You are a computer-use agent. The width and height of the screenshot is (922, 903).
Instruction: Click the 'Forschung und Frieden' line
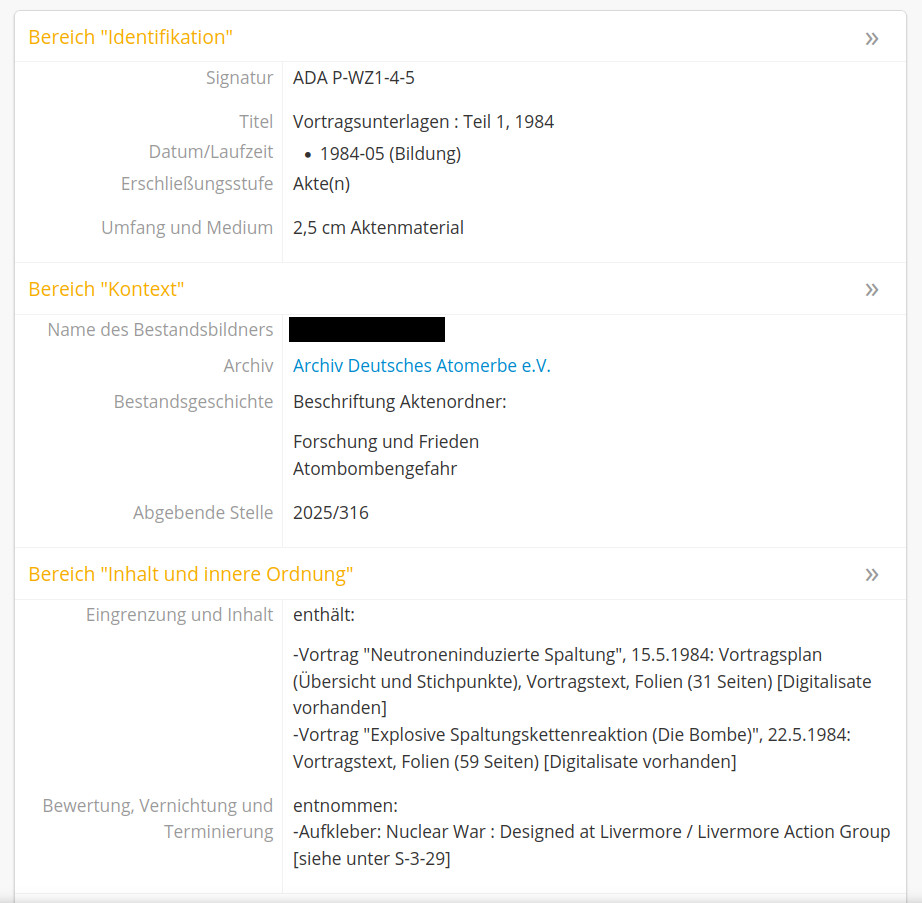coord(385,441)
